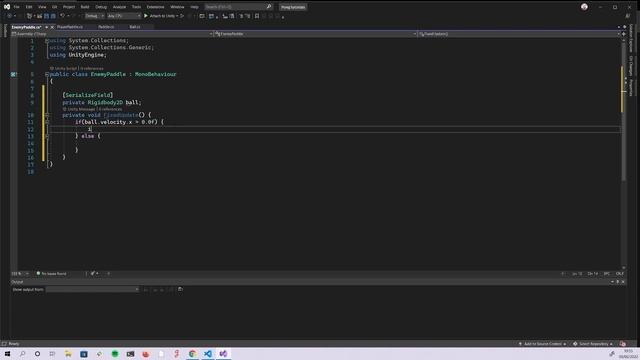Open the FixedUpdate member navigation dropdown
The image size is (640, 360).
(519, 34)
